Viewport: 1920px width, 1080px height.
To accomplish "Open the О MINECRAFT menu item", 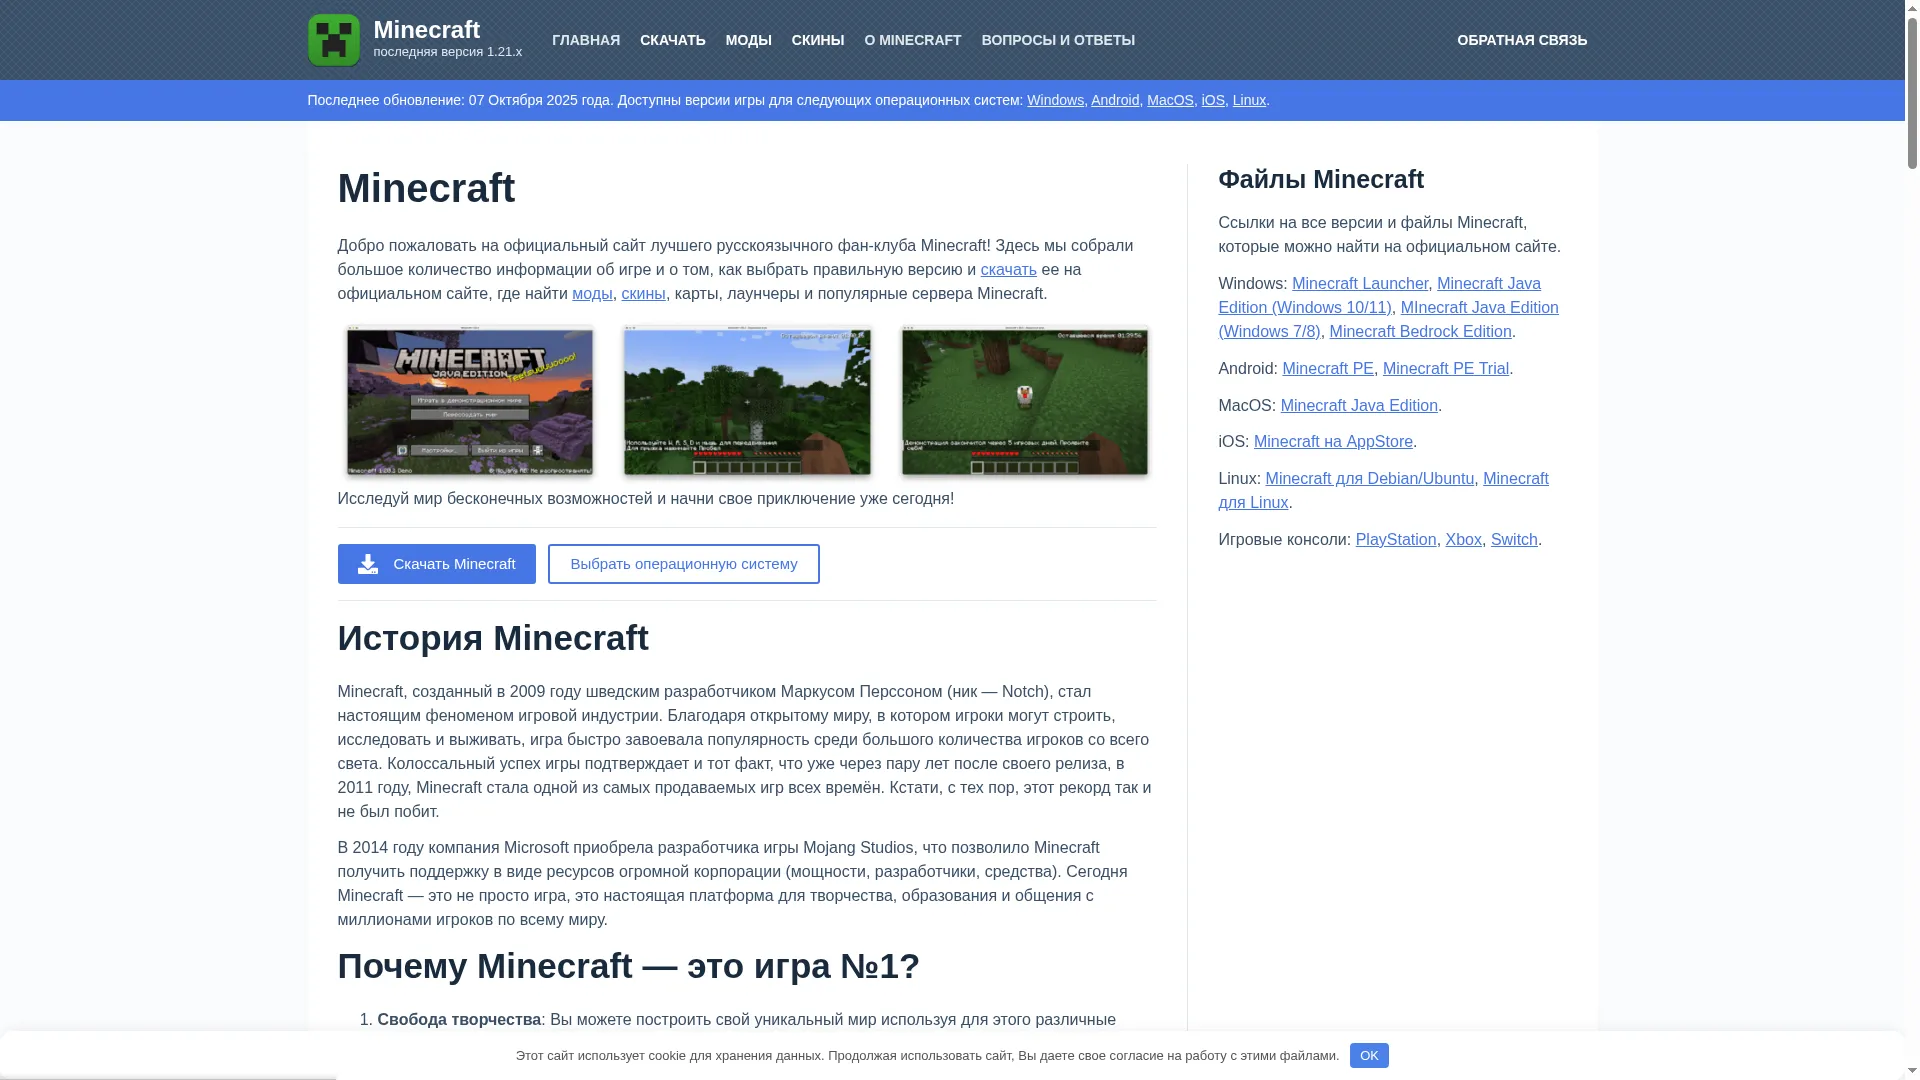I will pyautogui.click(x=913, y=40).
